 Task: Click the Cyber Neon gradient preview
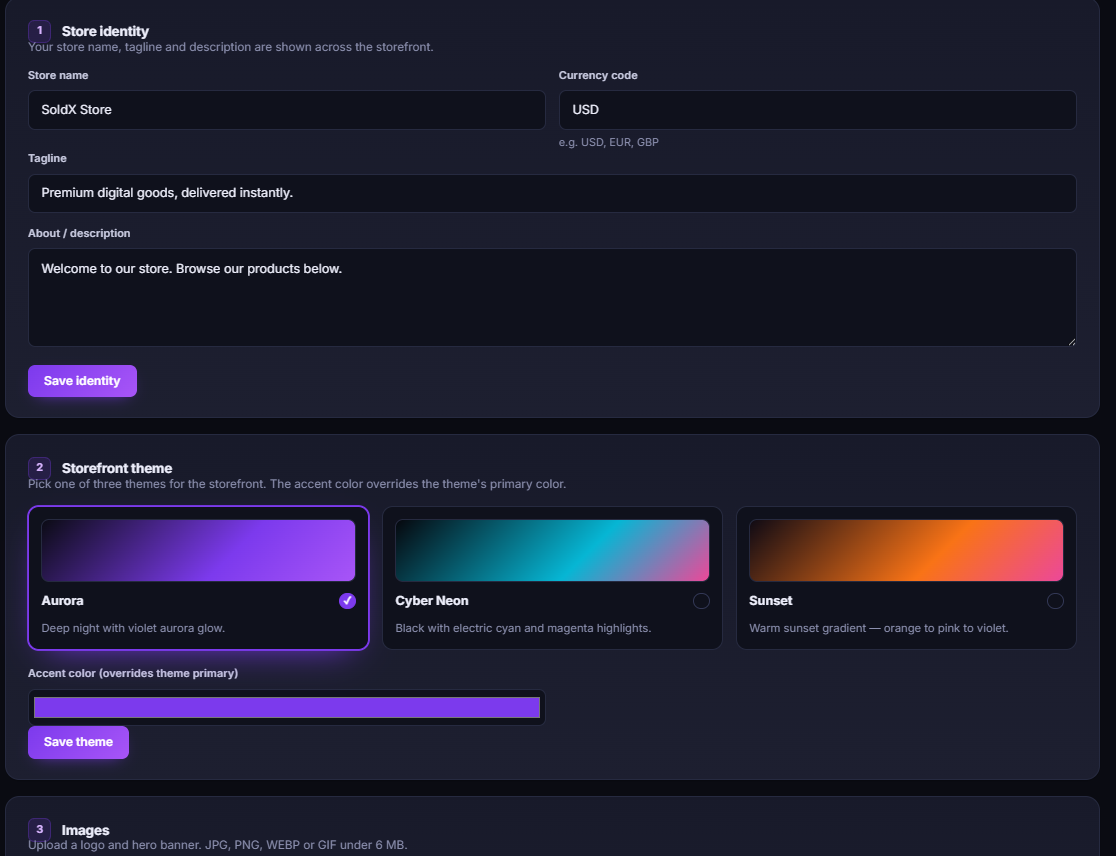click(x=552, y=550)
